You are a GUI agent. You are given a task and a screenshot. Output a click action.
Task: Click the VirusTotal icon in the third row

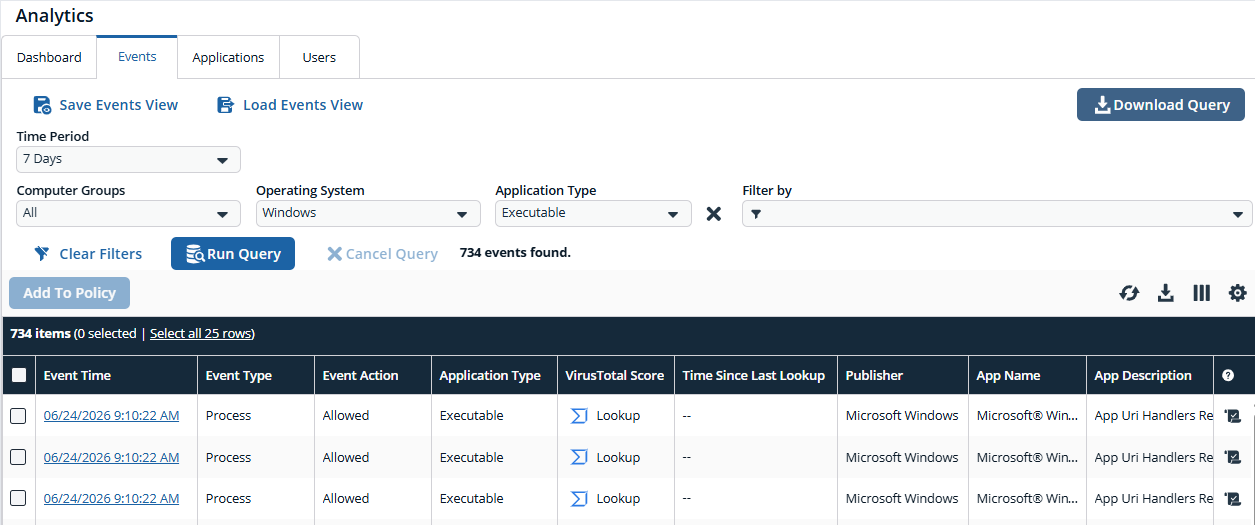[579, 498]
